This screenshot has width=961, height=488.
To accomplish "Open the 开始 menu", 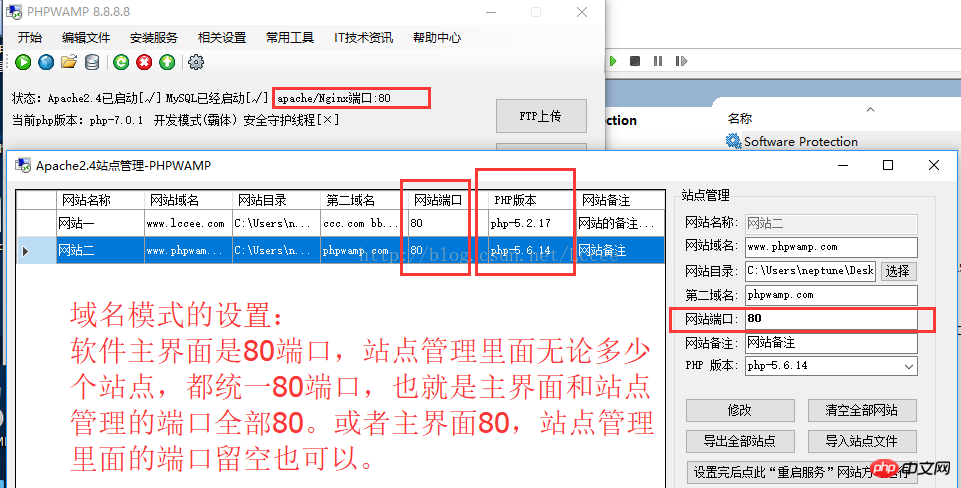I will 30,37.
